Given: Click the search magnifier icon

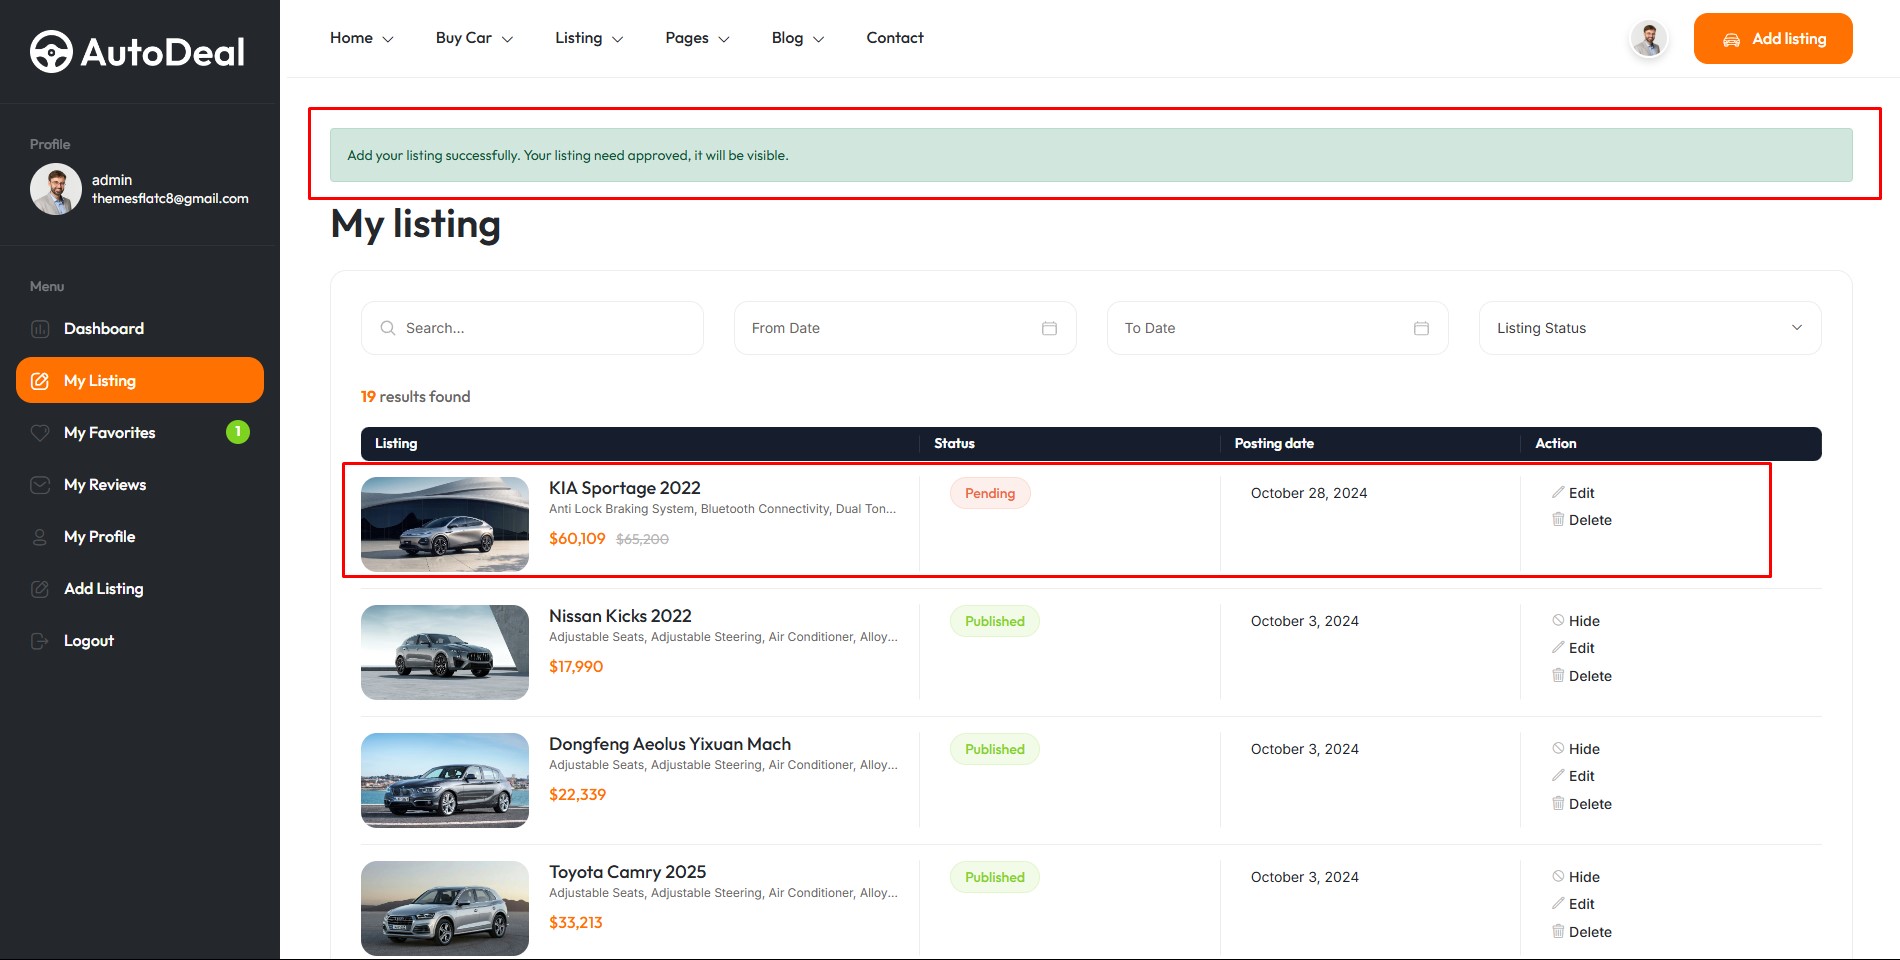Looking at the screenshot, I should click(388, 328).
